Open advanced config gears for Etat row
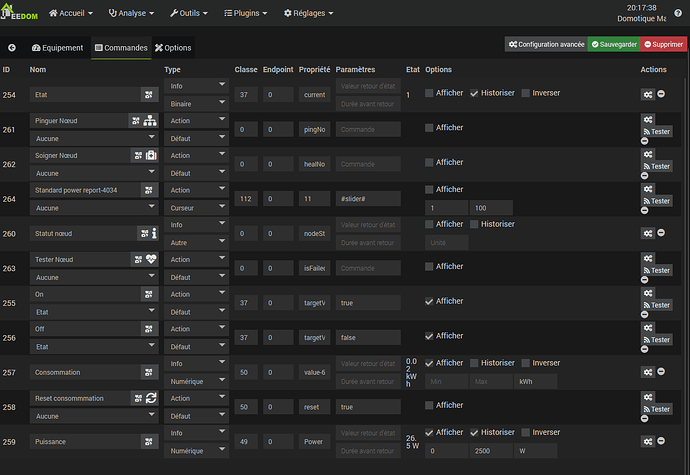 click(648, 94)
